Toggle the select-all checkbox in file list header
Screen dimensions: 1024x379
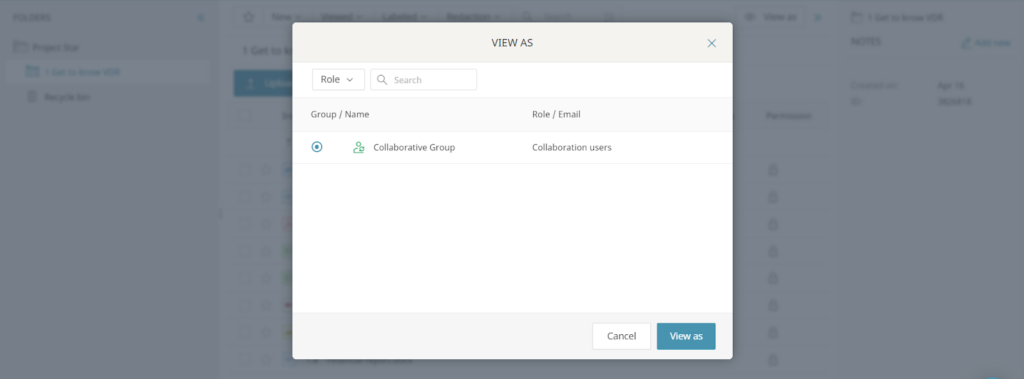[245, 116]
